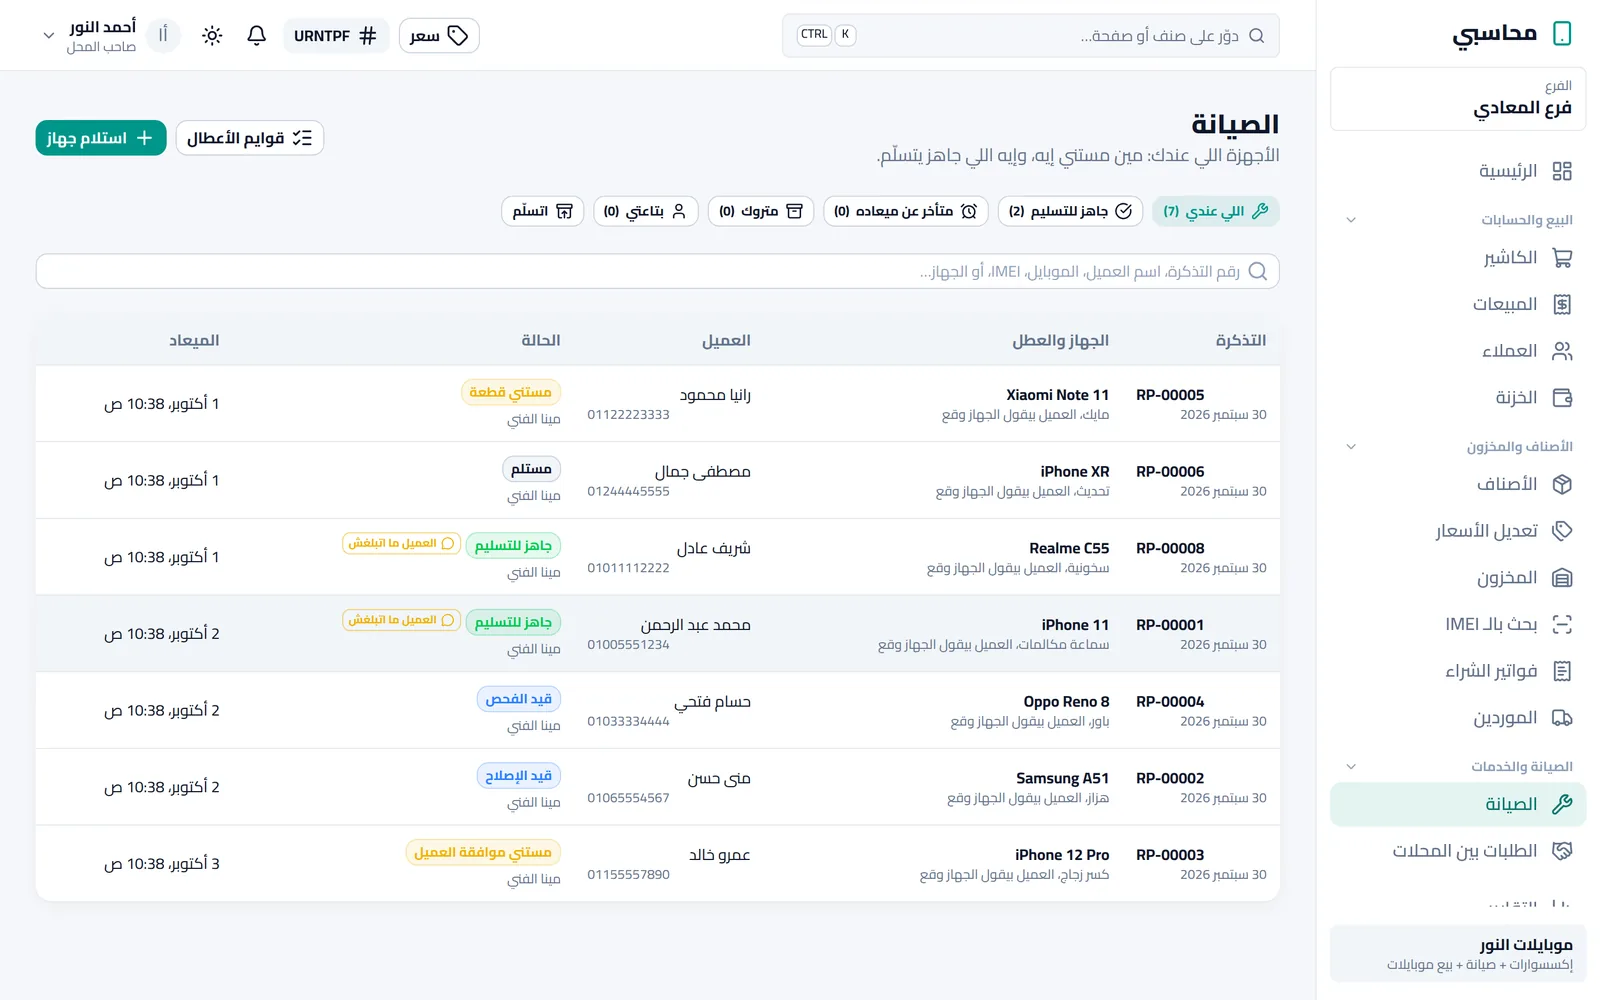
Task: Open ticket RP-00005
Action: point(658,404)
